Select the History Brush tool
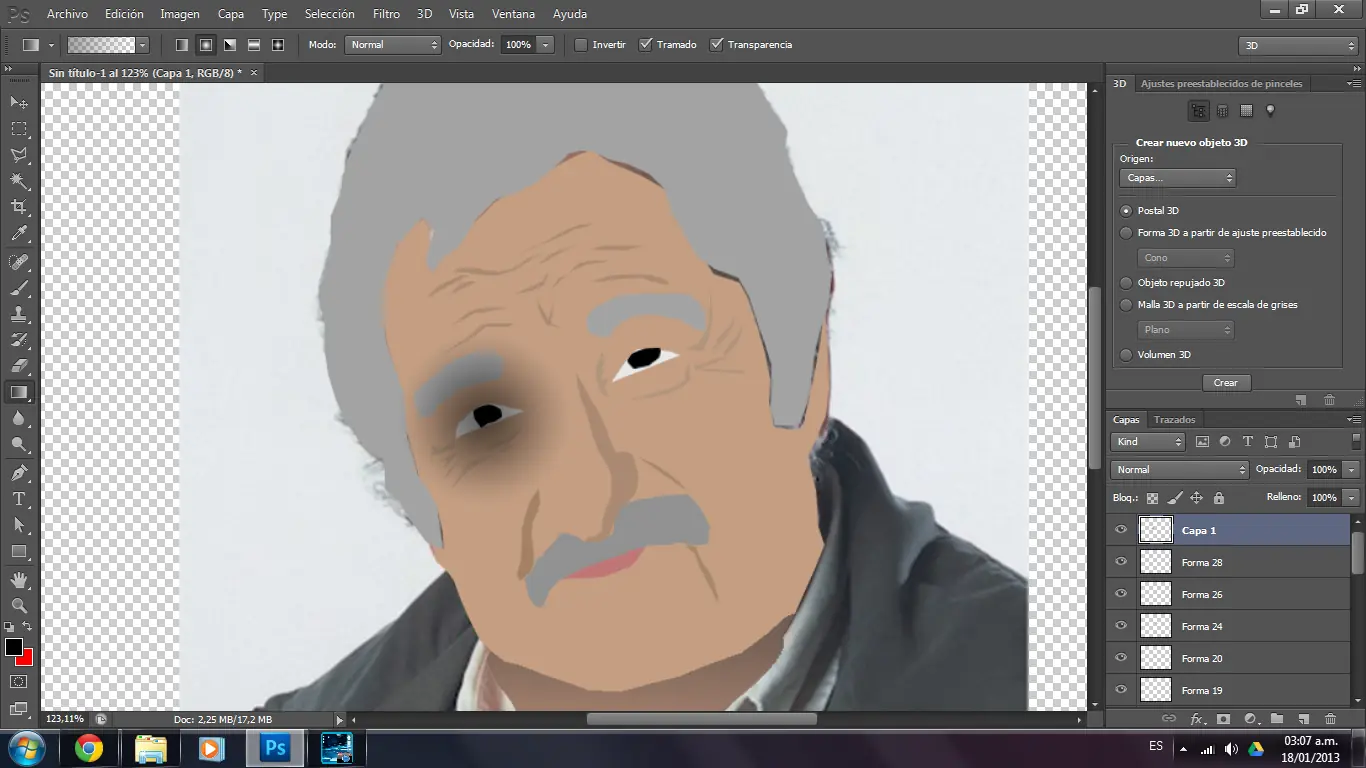This screenshot has width=1366, height=768. [18, 340]
